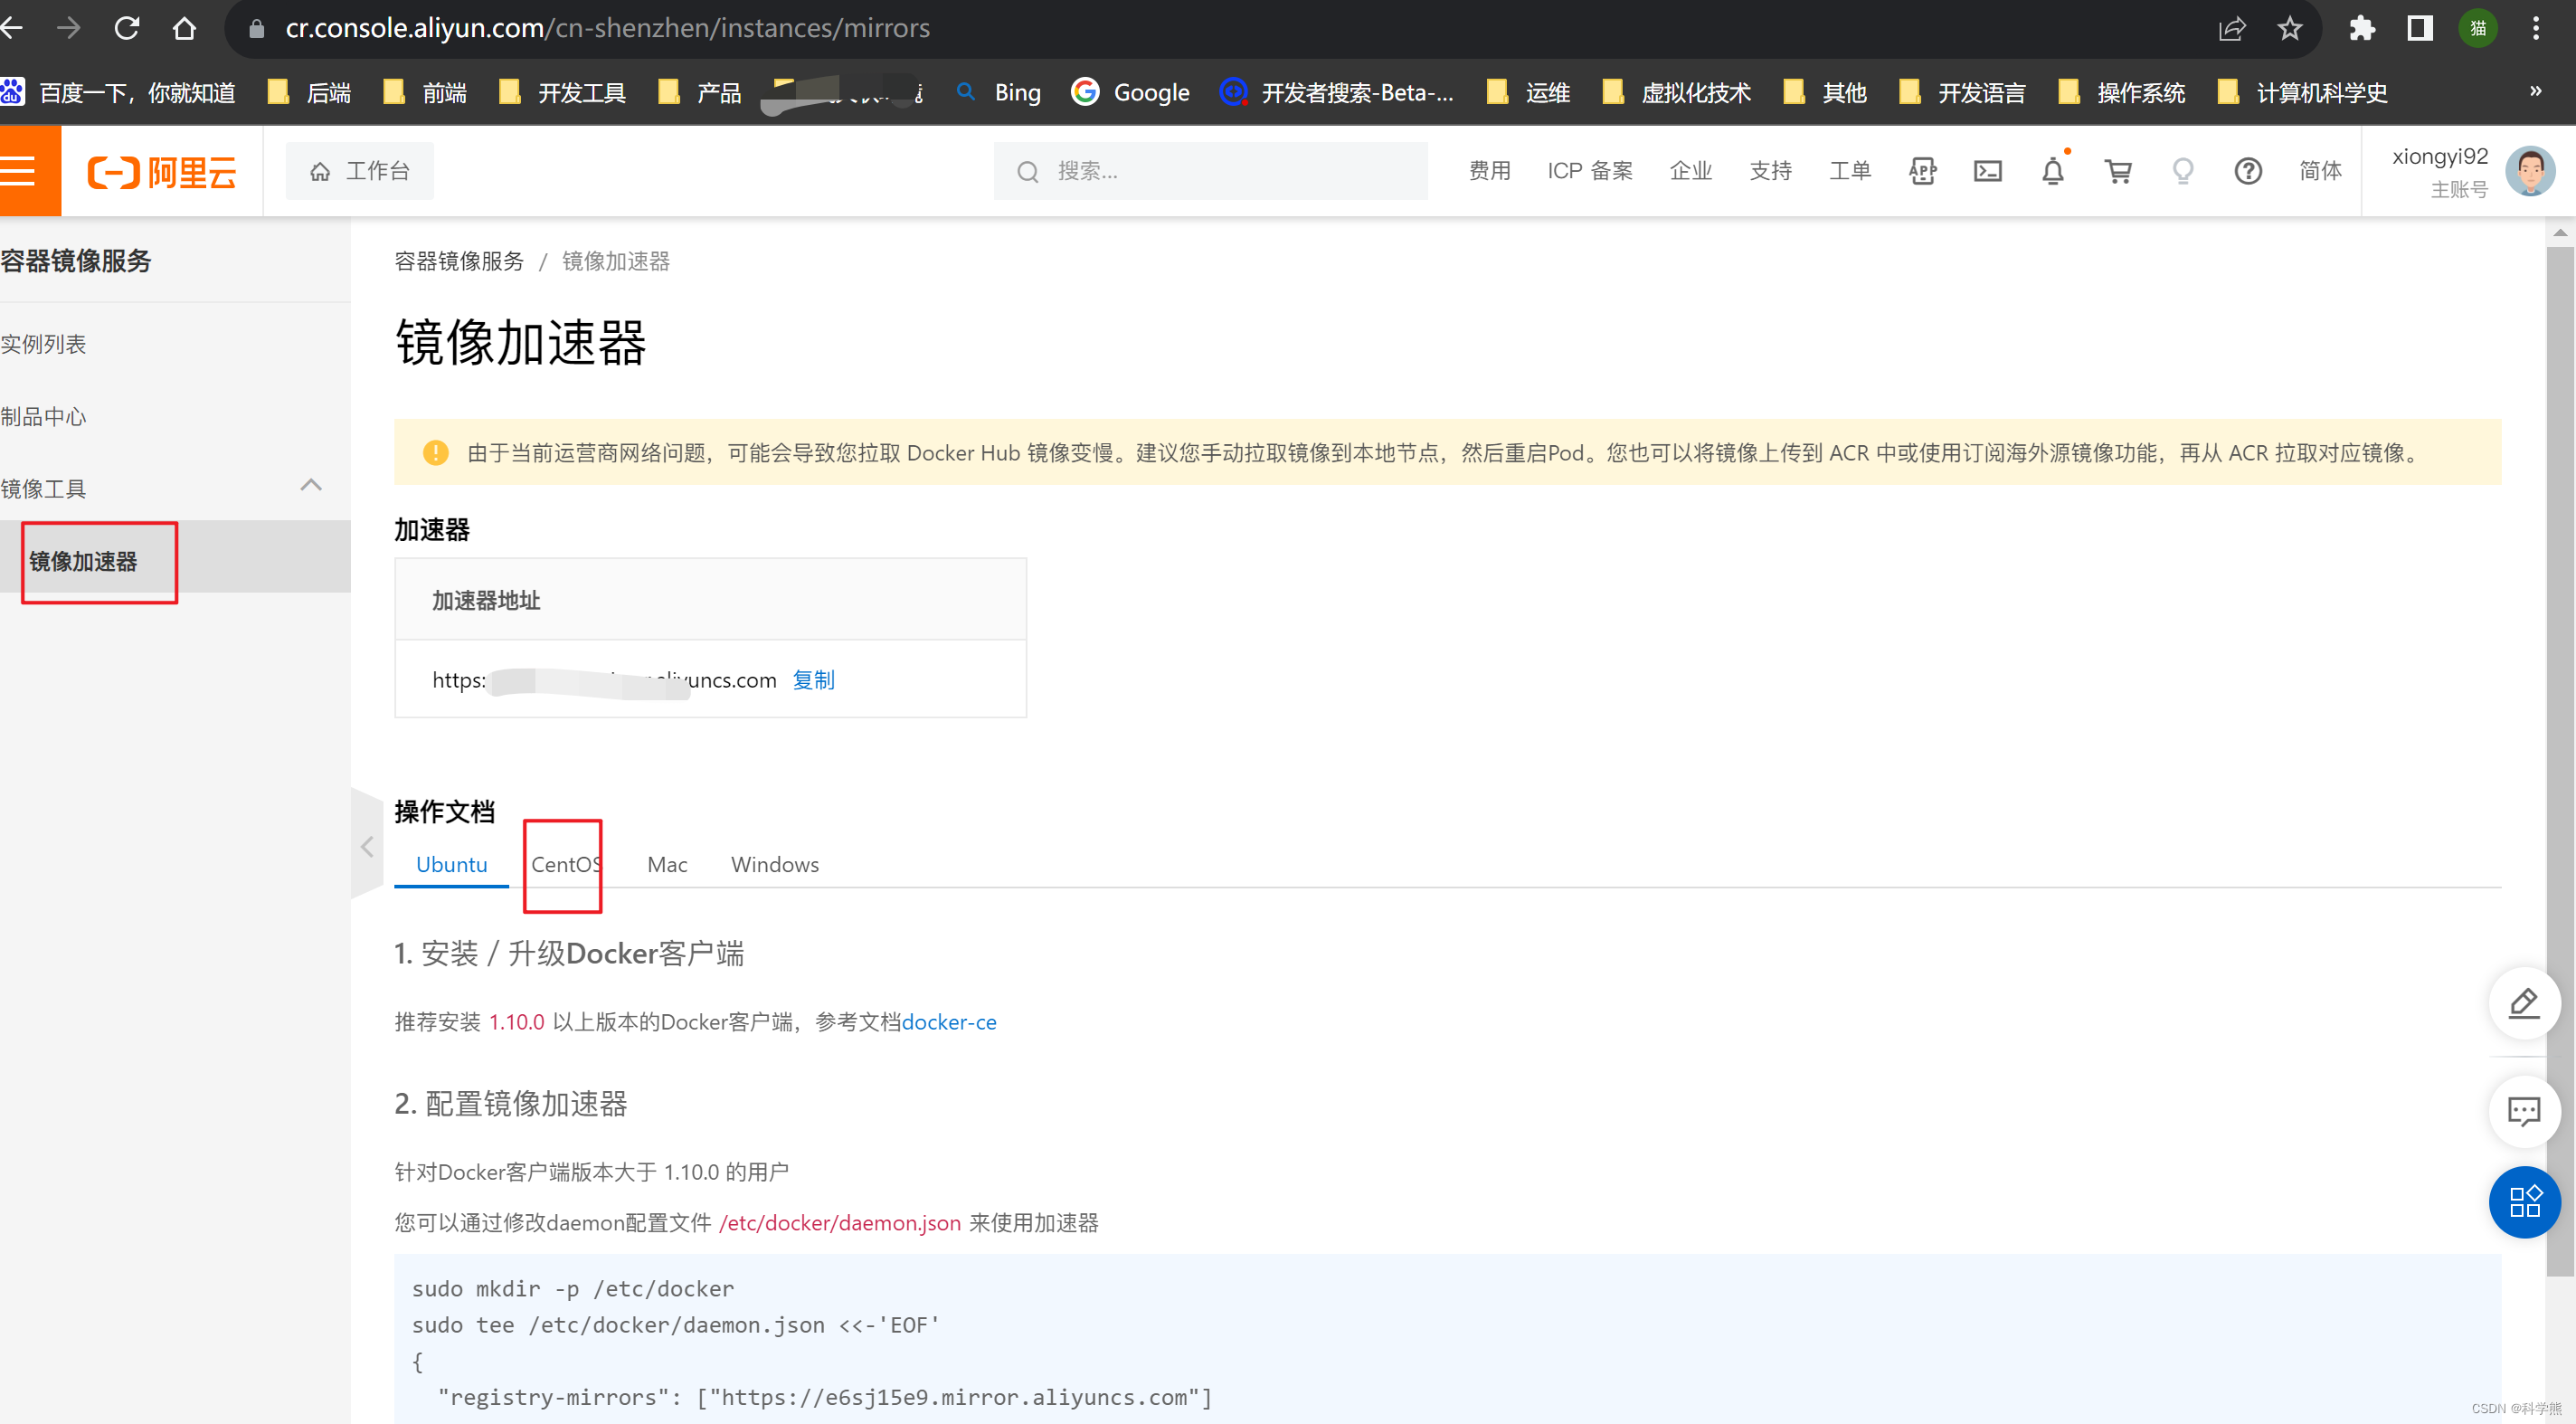
Task: Click the Aliyun home logo icon
Action: click(157, 170)
